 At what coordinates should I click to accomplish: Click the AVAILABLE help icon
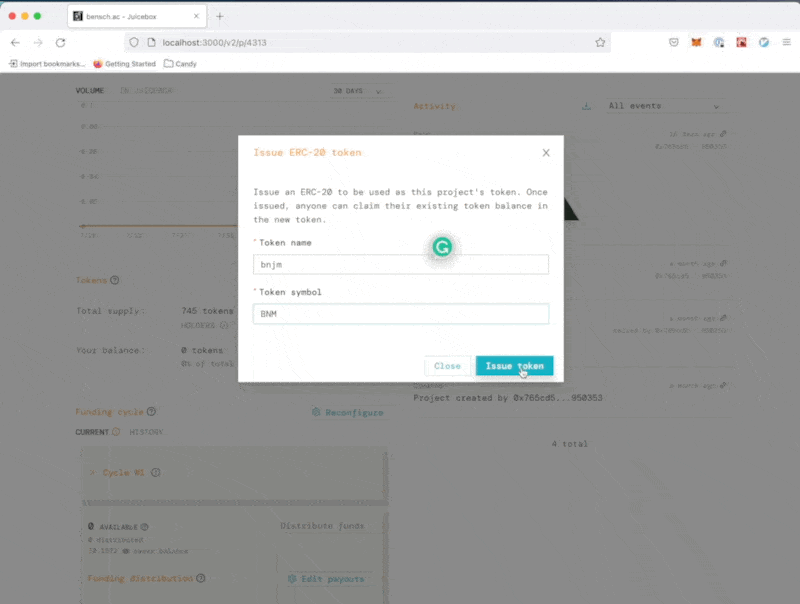[144, 526]
